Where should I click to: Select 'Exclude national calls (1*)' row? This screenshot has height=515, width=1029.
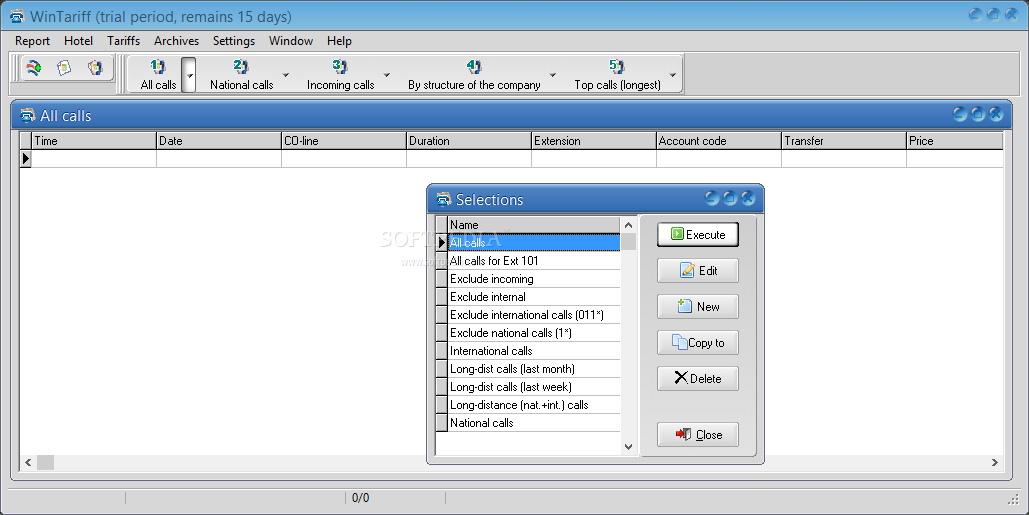tap(534, 333)
